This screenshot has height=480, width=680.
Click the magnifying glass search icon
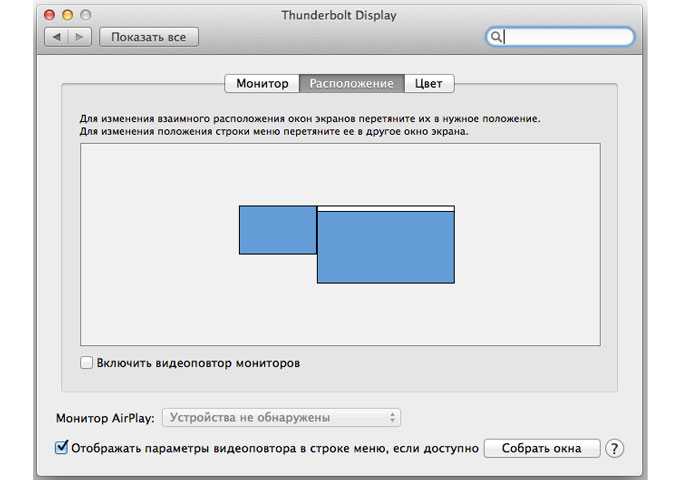[x=496, y=37]
